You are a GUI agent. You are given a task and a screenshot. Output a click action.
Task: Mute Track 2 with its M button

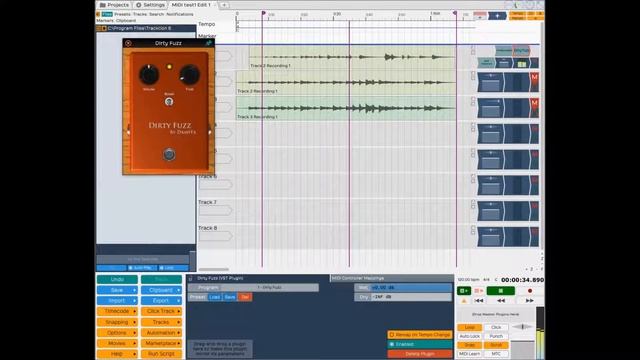(534, 78)
